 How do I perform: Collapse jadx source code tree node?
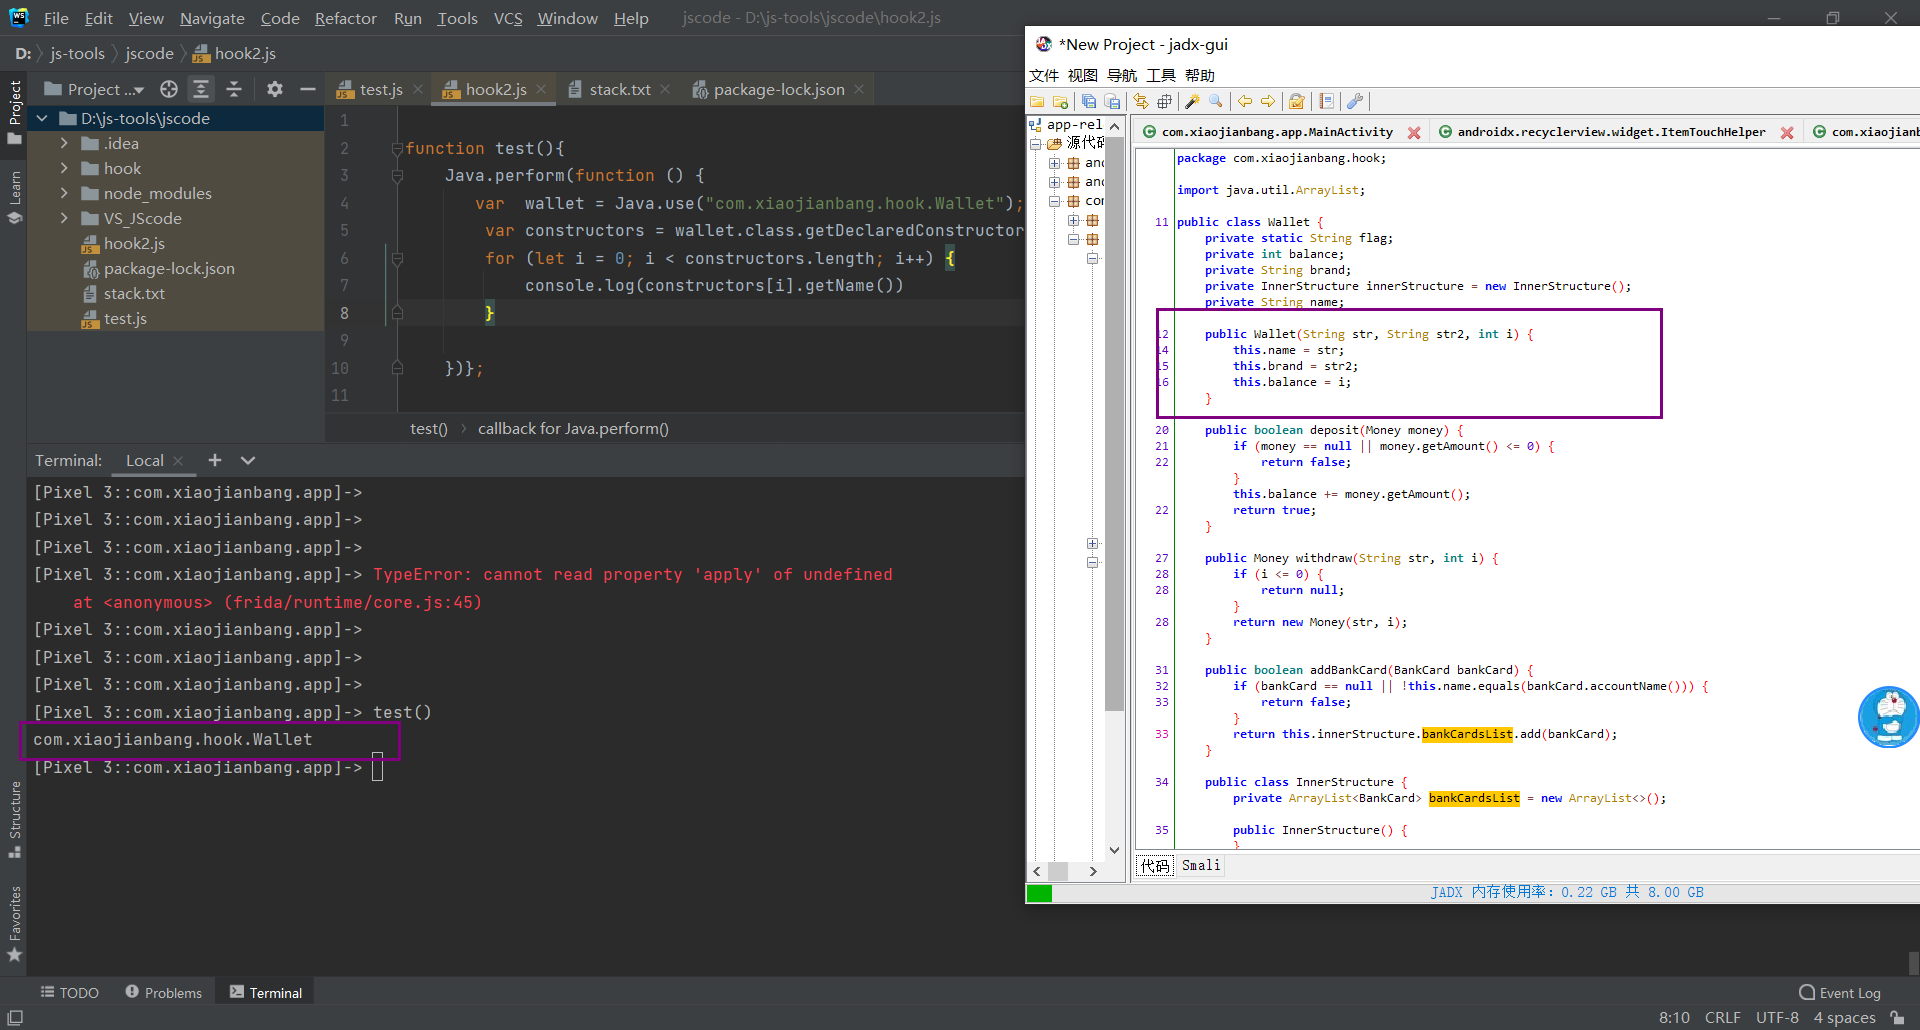(x=1036, y=144)
